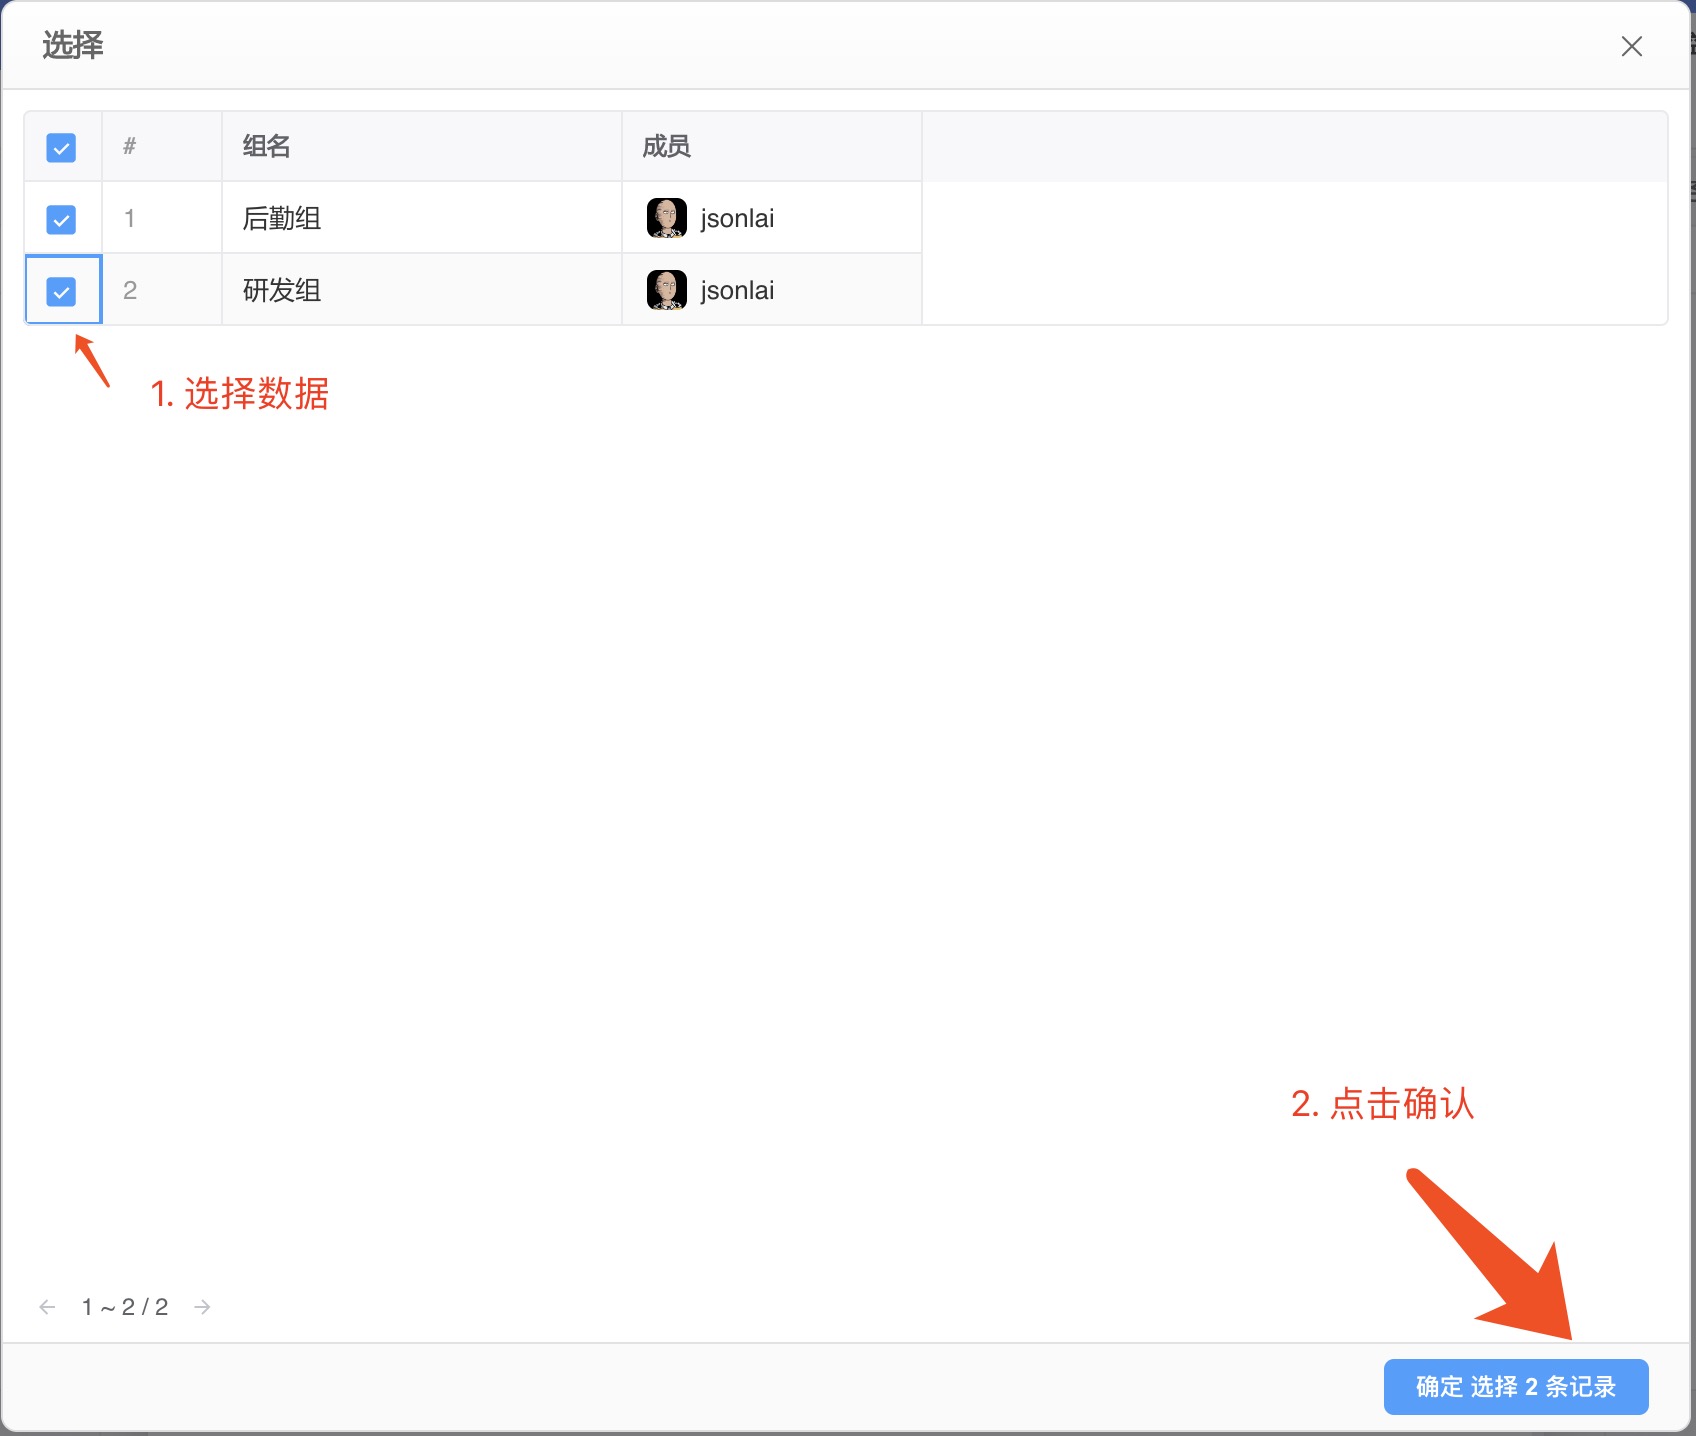Click row number 1 in the table
The width and height of the screenshot is (1696, 1436).
point(130,218)
